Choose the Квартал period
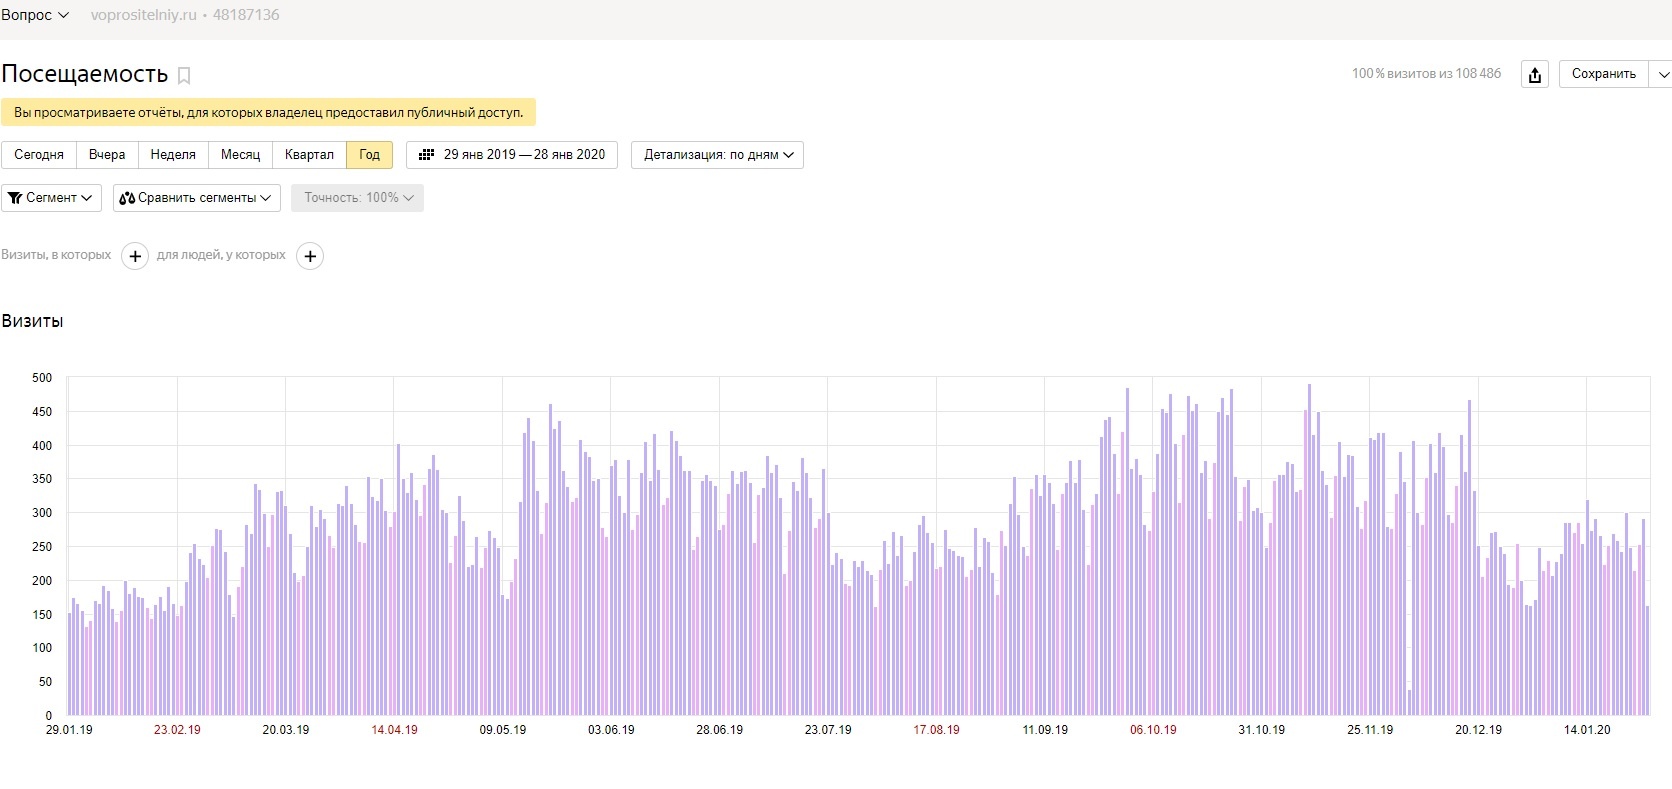This screenshot has width=1672, height=789. (309, 155)
